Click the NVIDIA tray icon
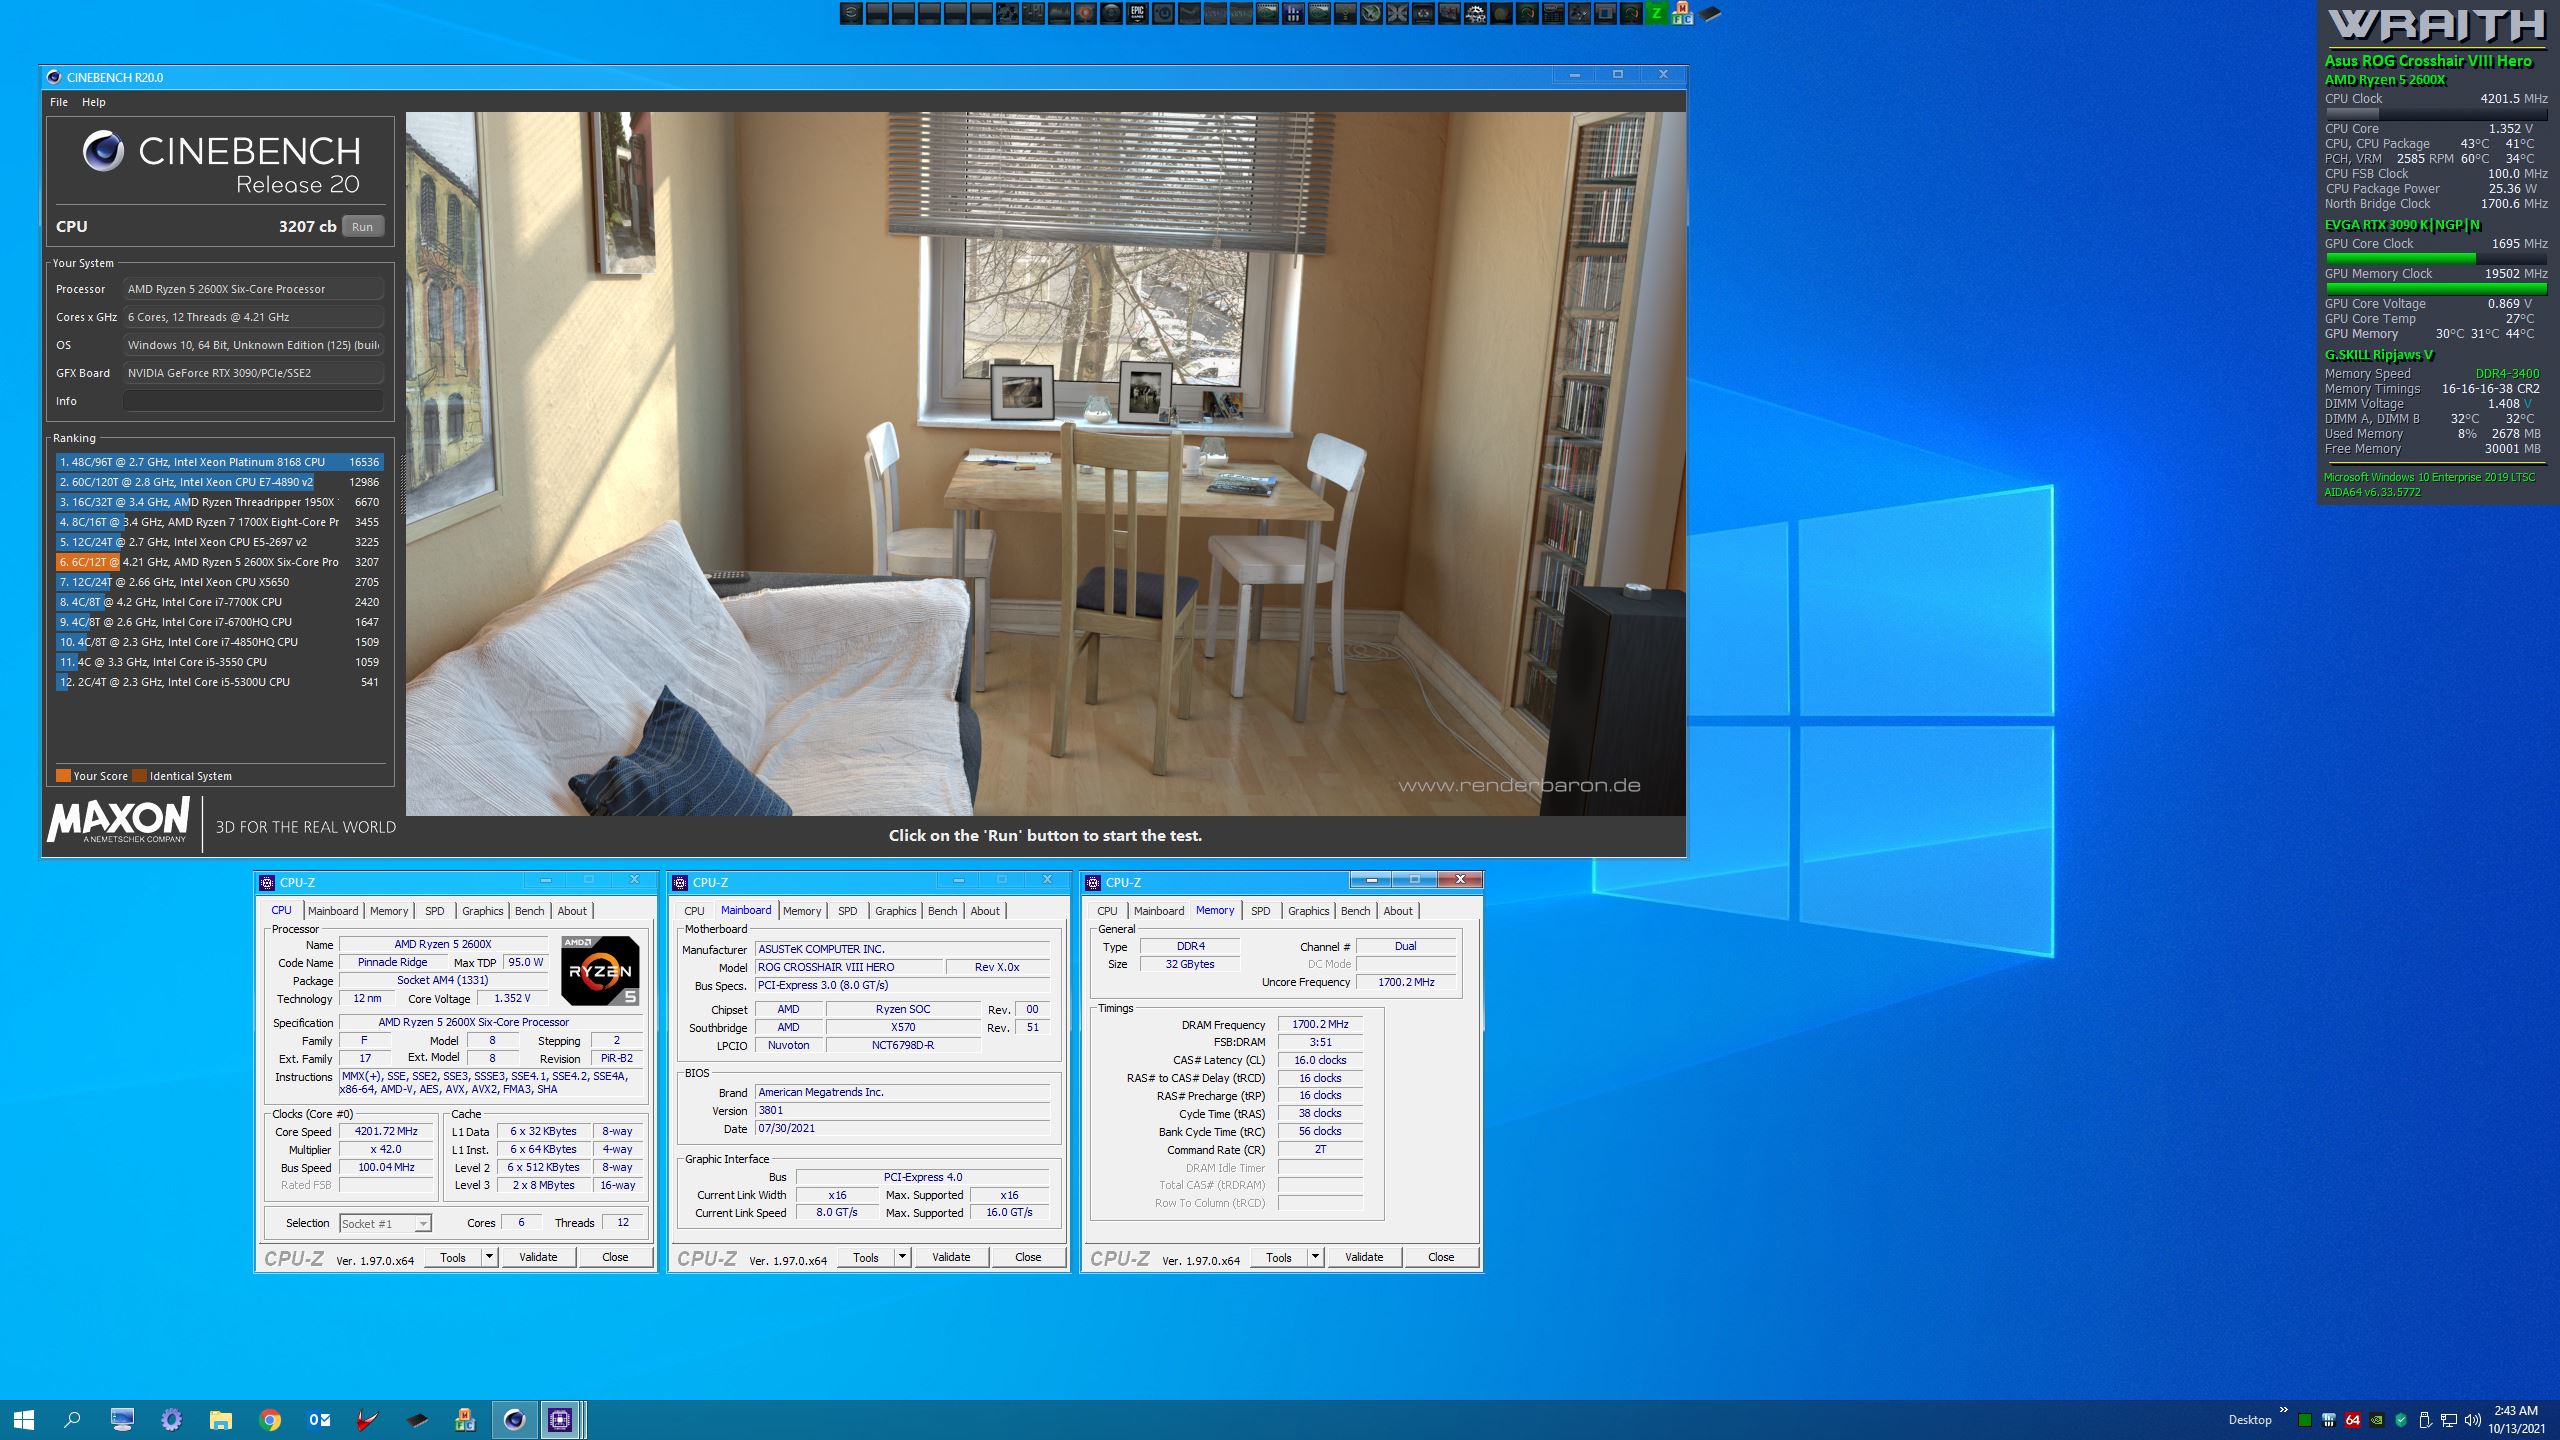This screenshot has height=1440, width=2560. [2377, 1420]
